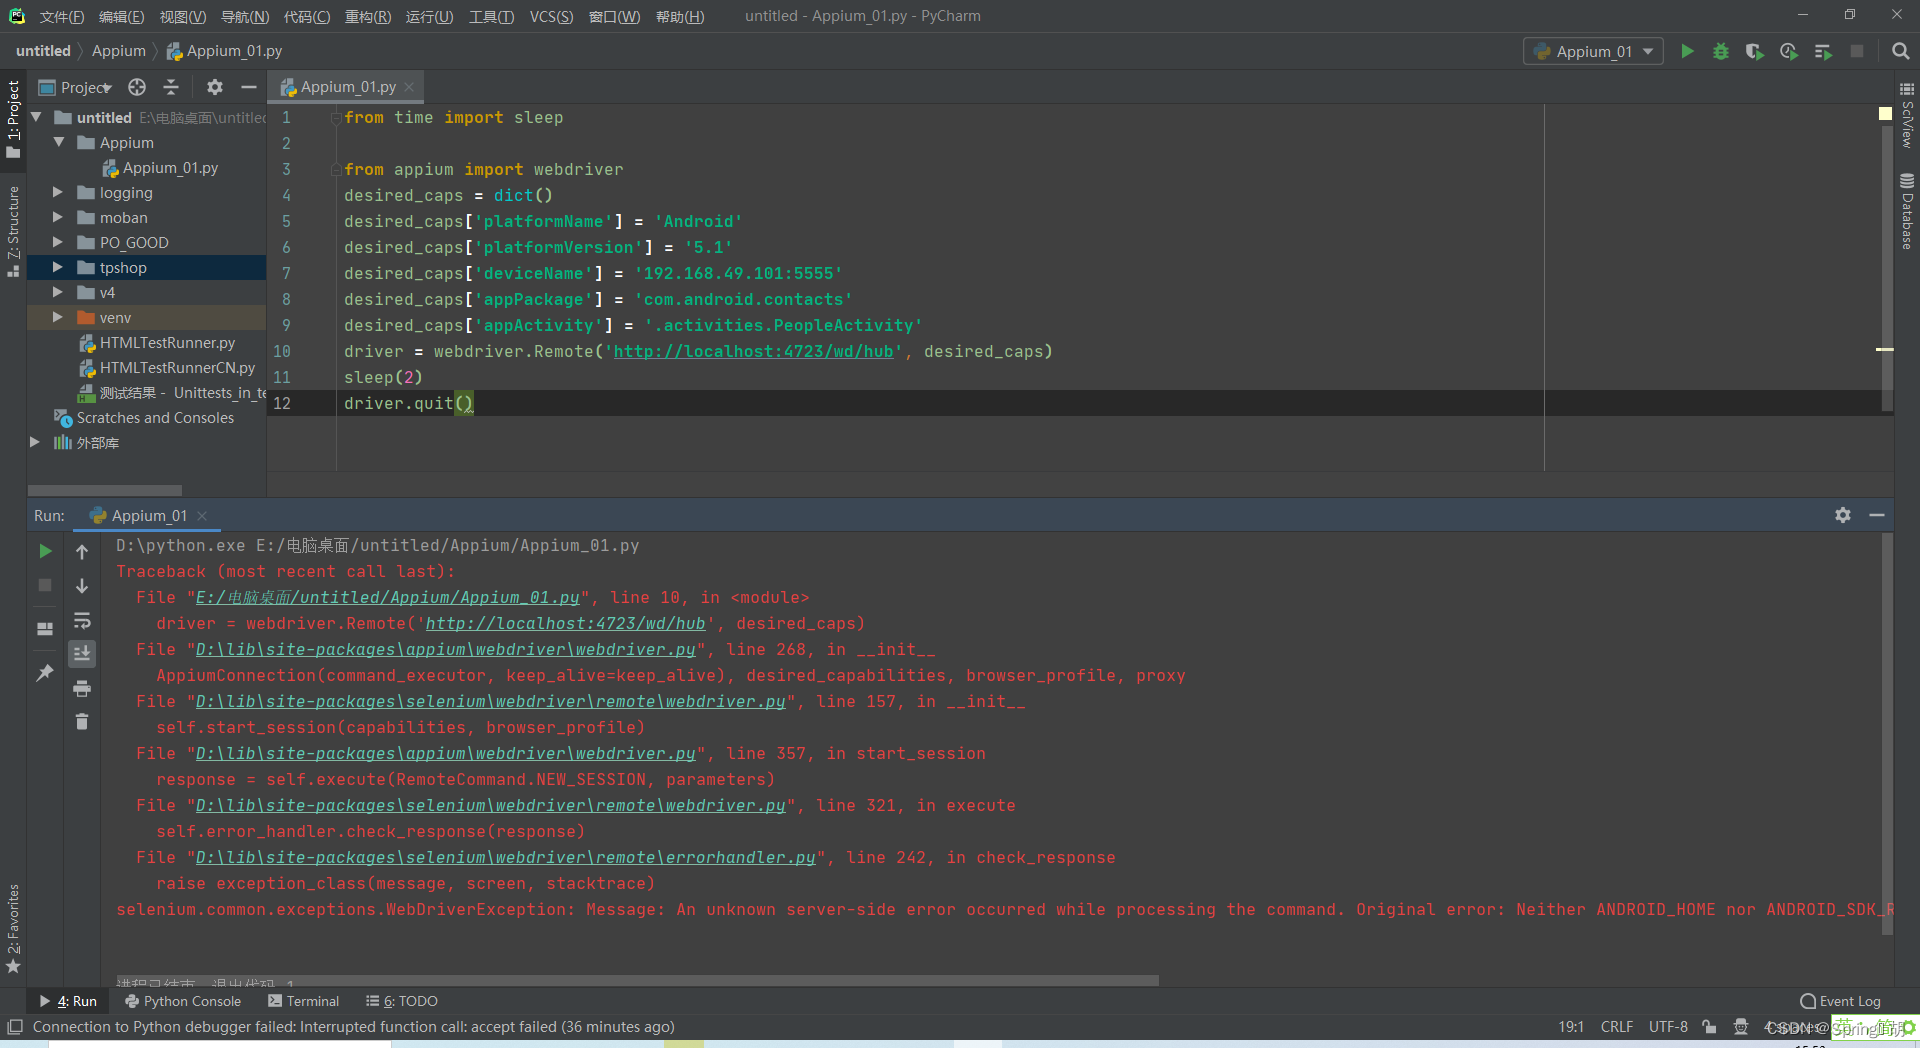Viewport: 1920px width, 1048px height.
Task: Open the VCS(S) menu
Action: point(551,16)
